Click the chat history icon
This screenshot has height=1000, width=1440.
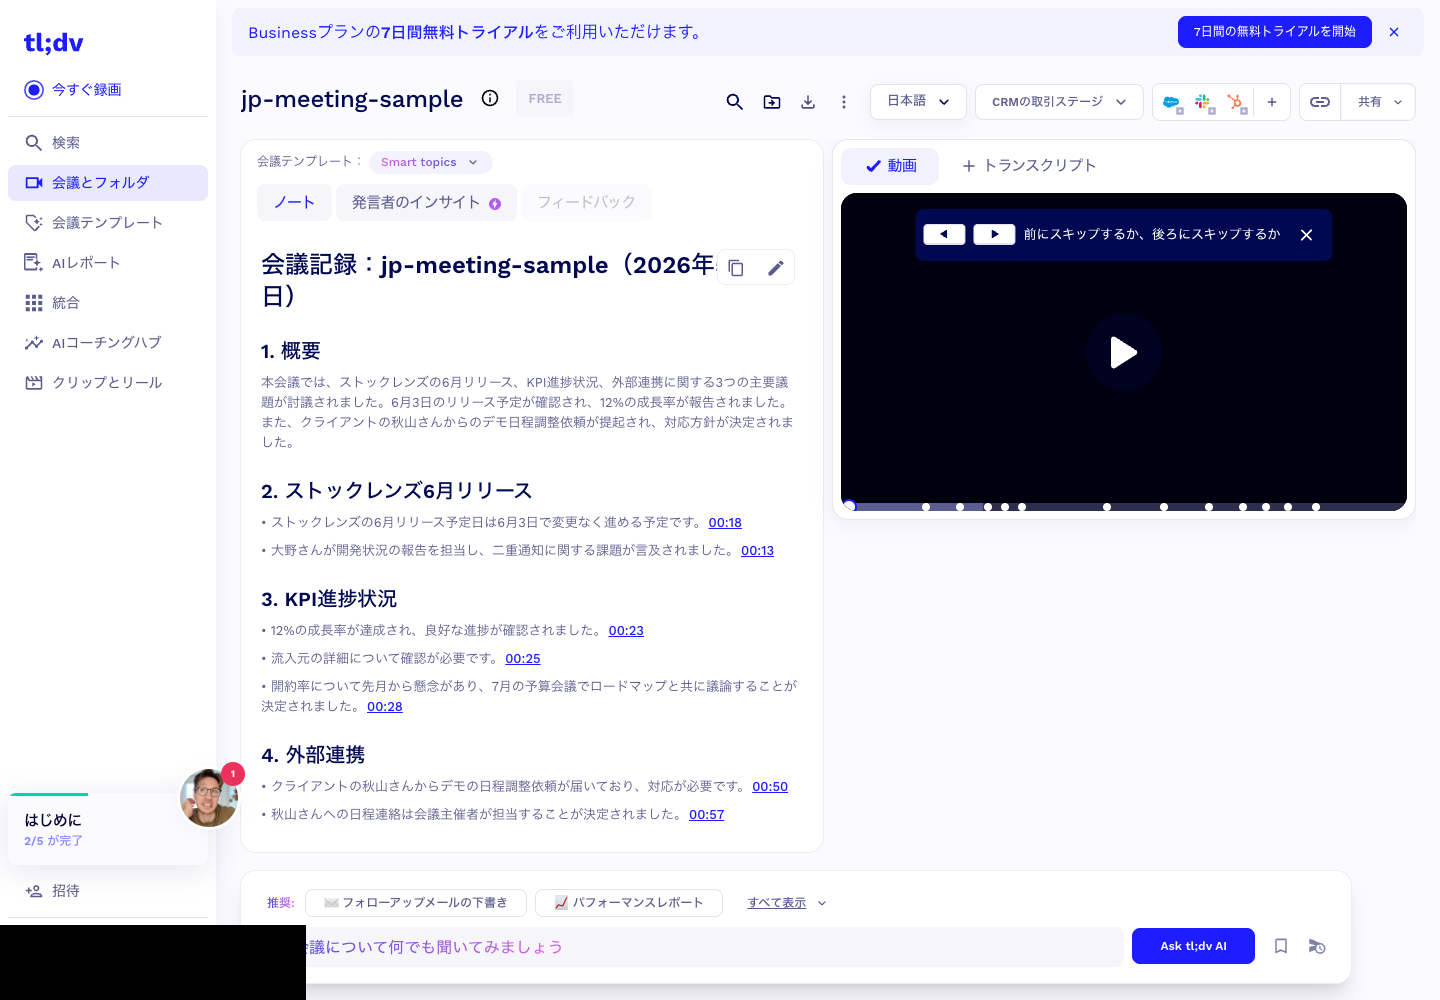pos(1317,946)
